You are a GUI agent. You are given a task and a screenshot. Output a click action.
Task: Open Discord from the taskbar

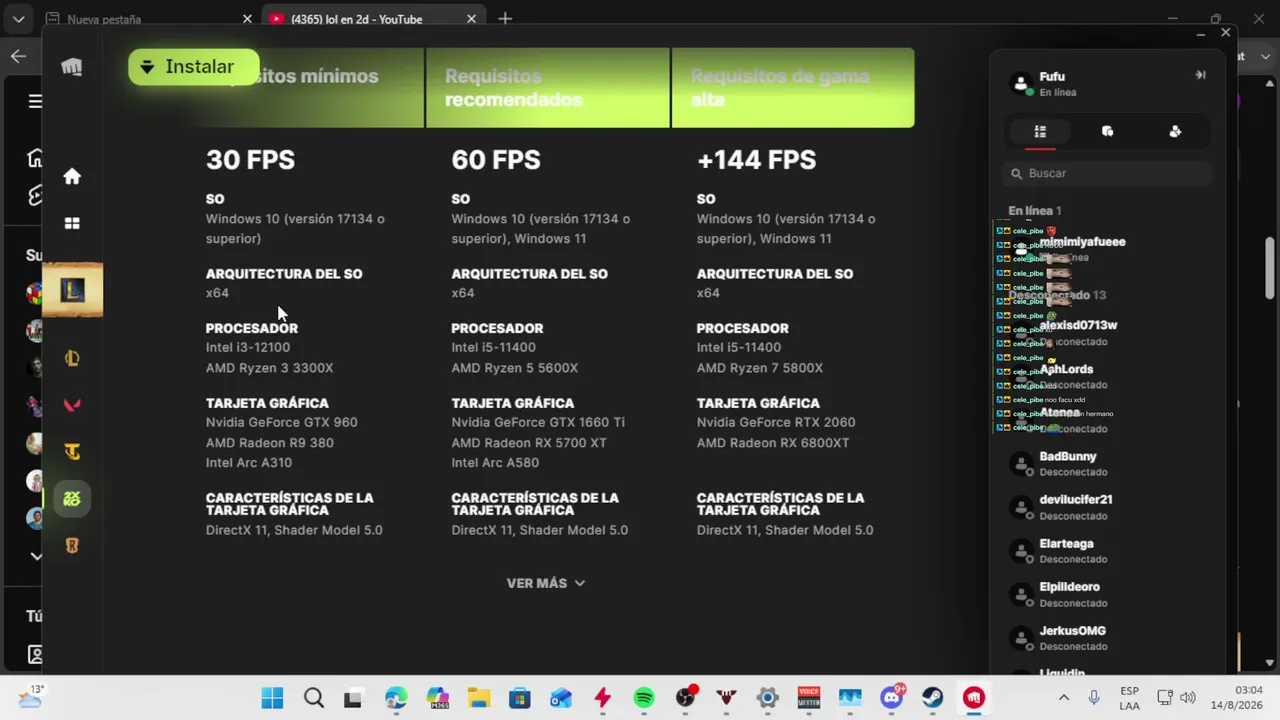click(891, 698)
